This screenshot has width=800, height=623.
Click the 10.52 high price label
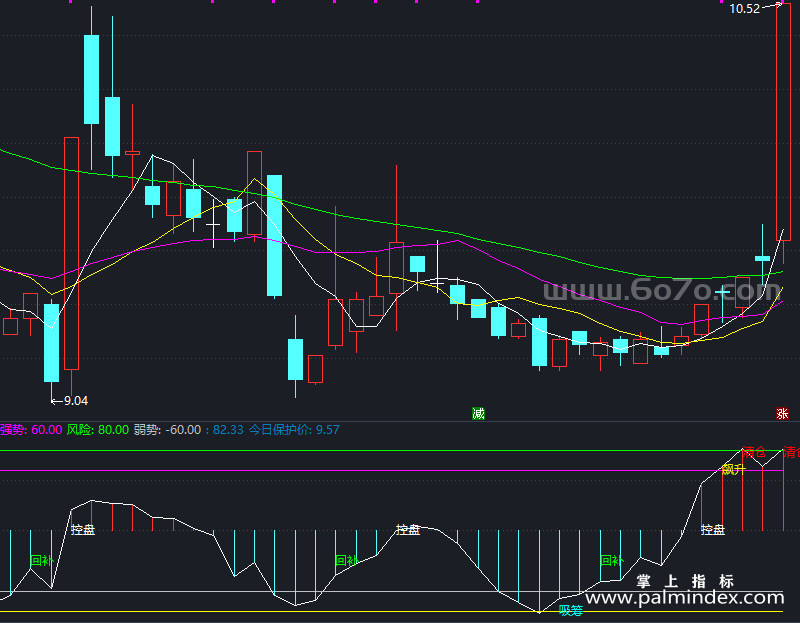[744, 9]
